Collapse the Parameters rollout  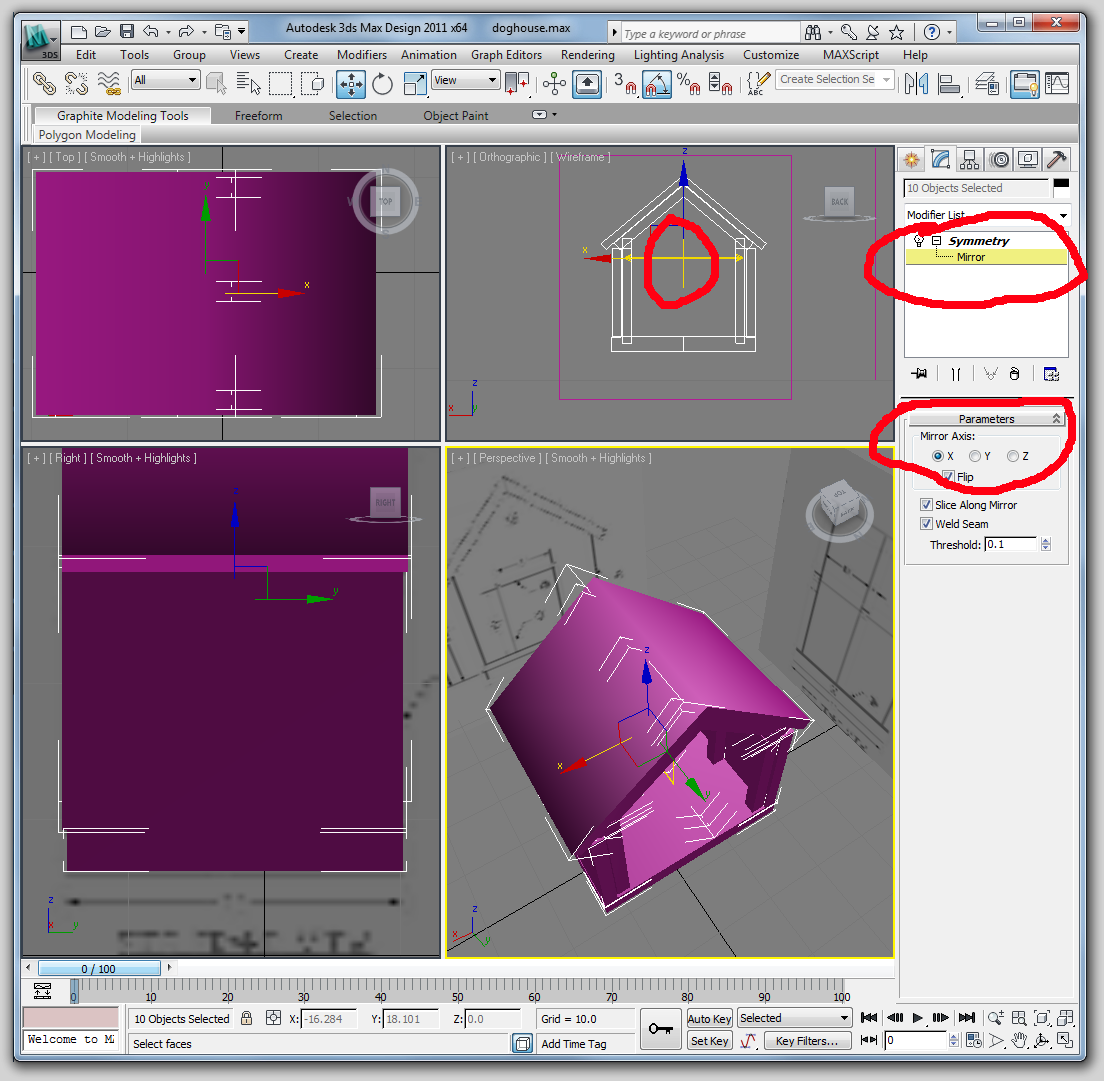tap(986, 419)
